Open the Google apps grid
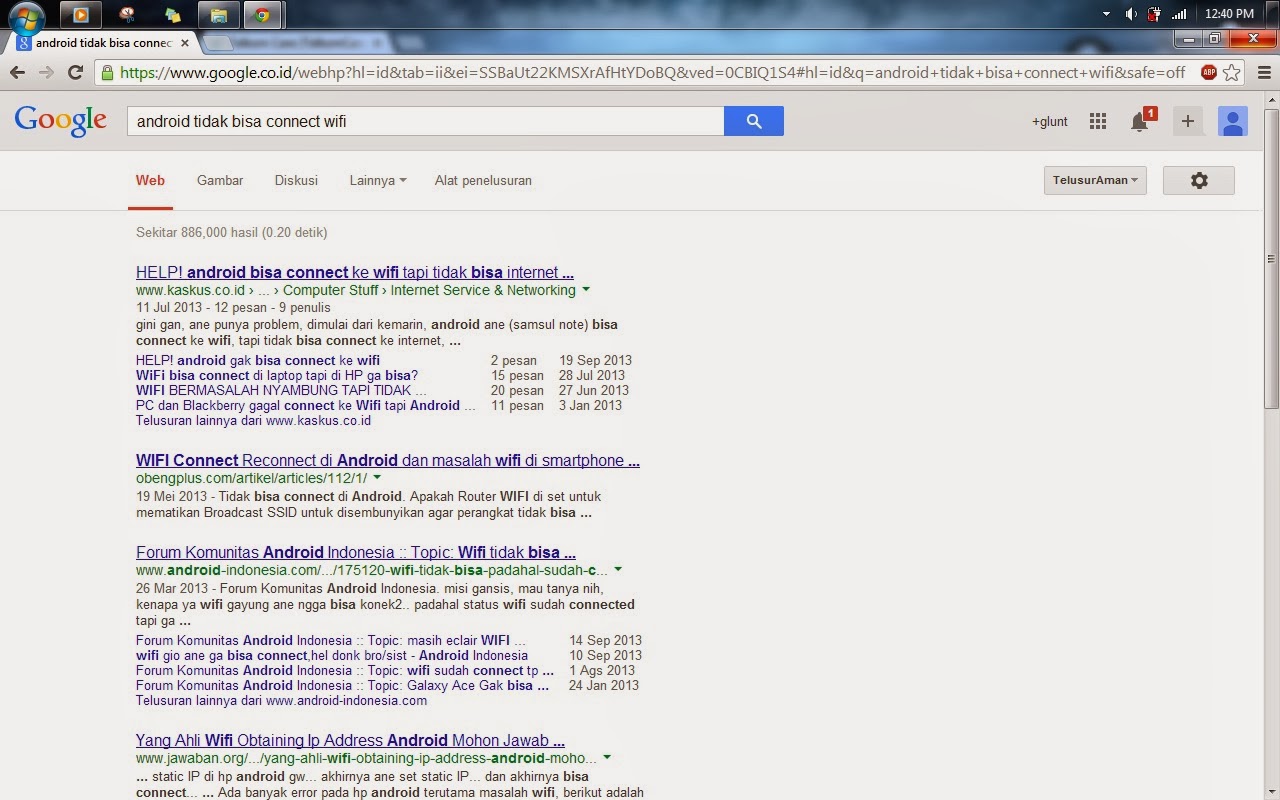1280x800 pixels. (1098, 121)
